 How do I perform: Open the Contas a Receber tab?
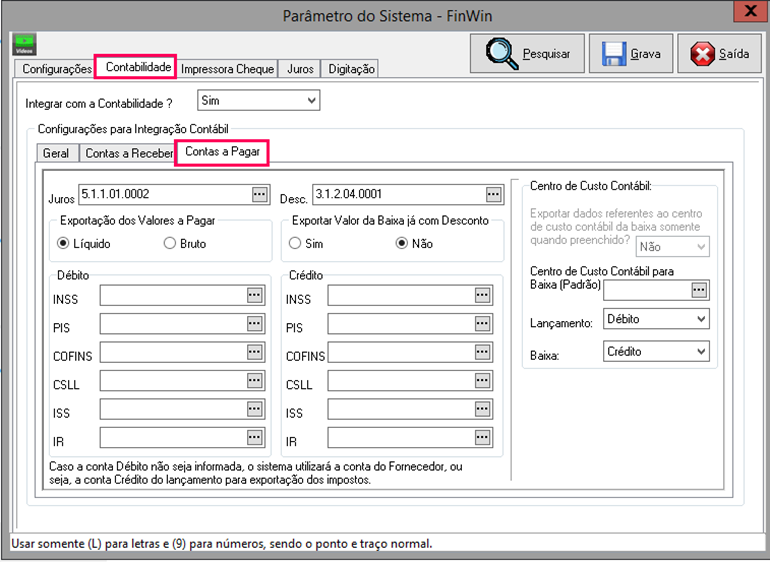[x=128, y=154]
